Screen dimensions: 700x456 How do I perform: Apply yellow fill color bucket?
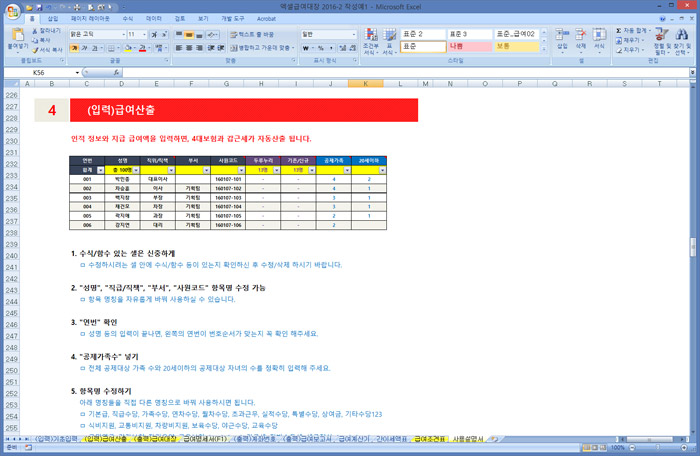tap(128, 48)
